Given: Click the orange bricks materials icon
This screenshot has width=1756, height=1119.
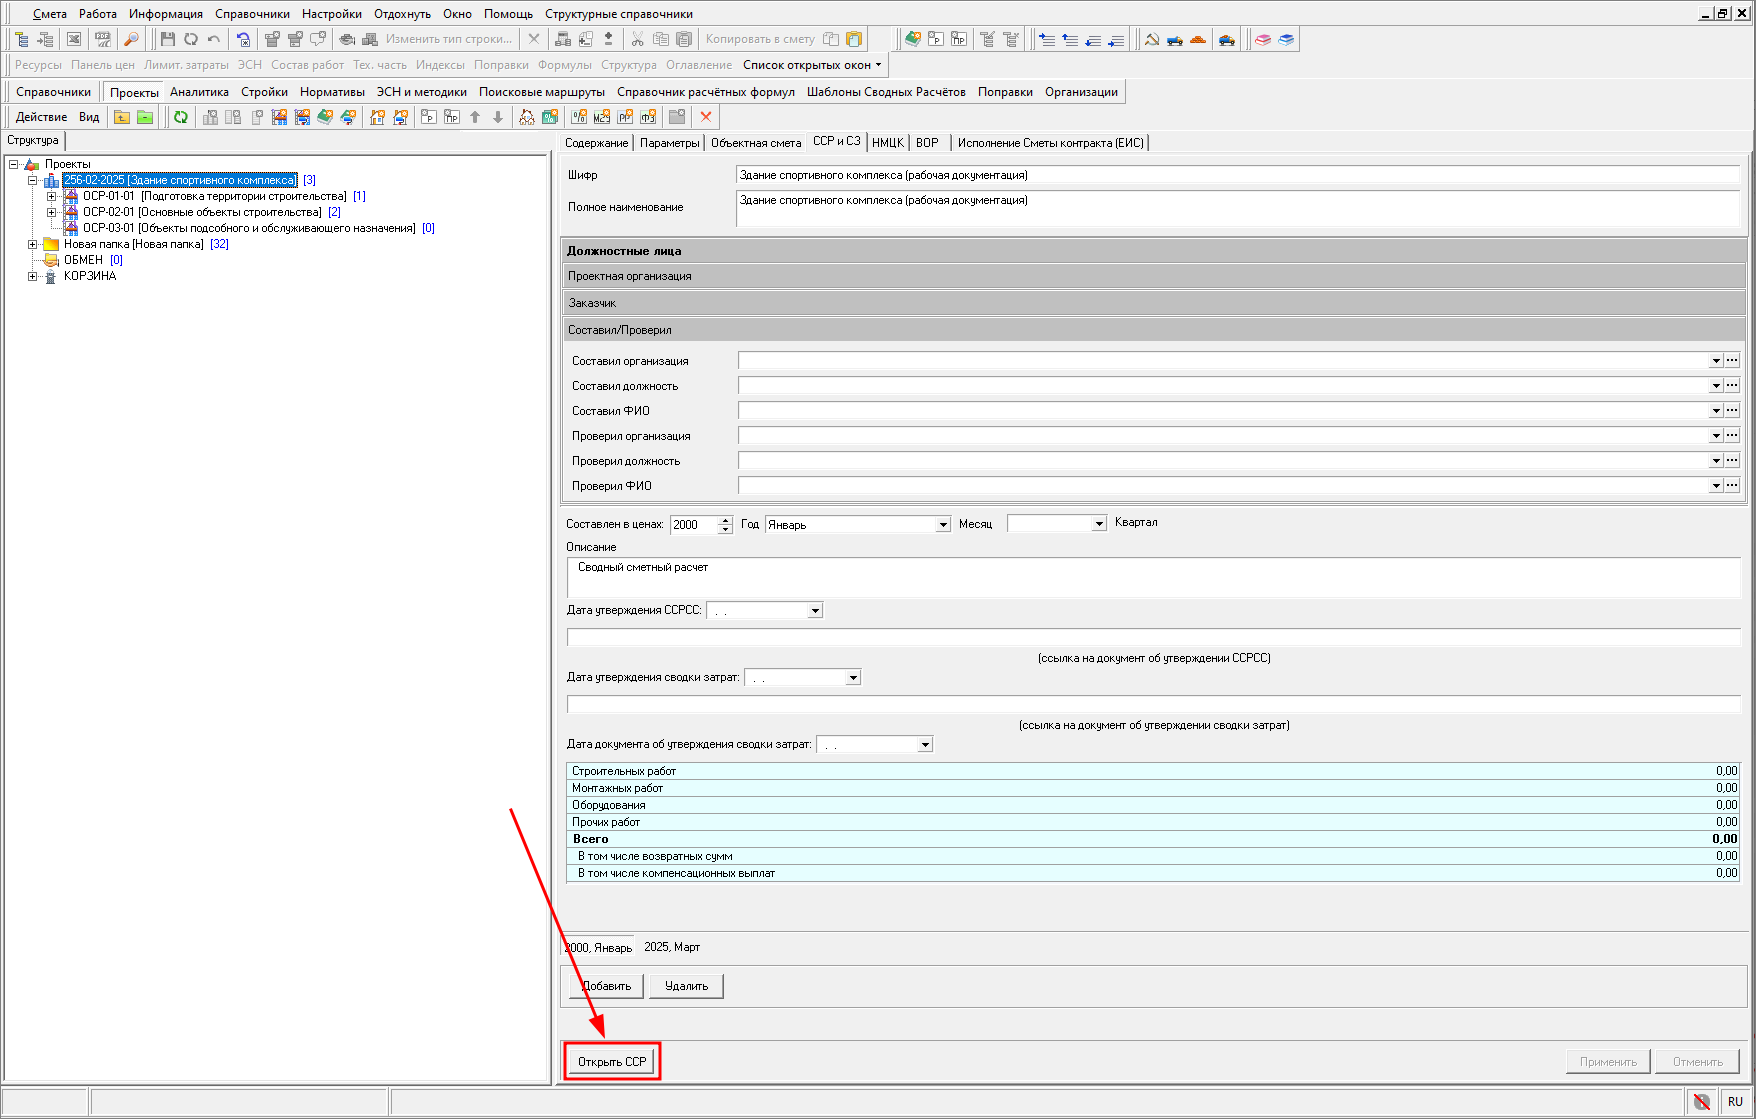Looking at the screenshot, I should coord(1198,39).
